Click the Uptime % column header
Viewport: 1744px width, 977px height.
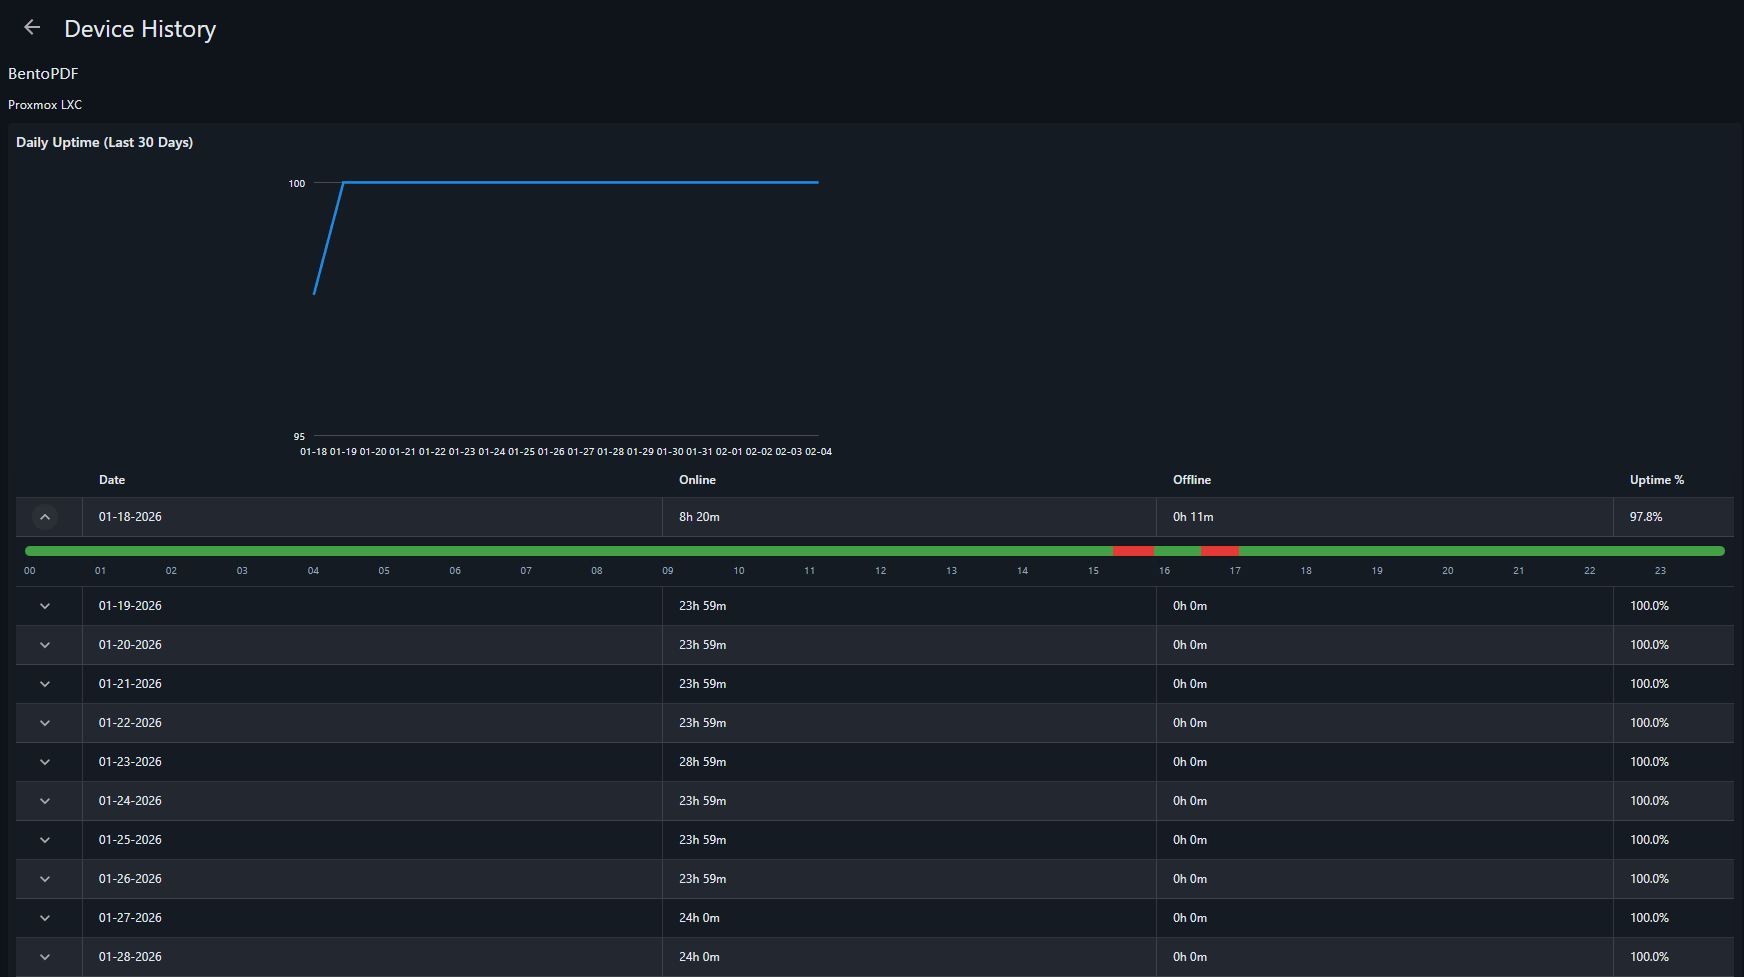coord(1656,480)
